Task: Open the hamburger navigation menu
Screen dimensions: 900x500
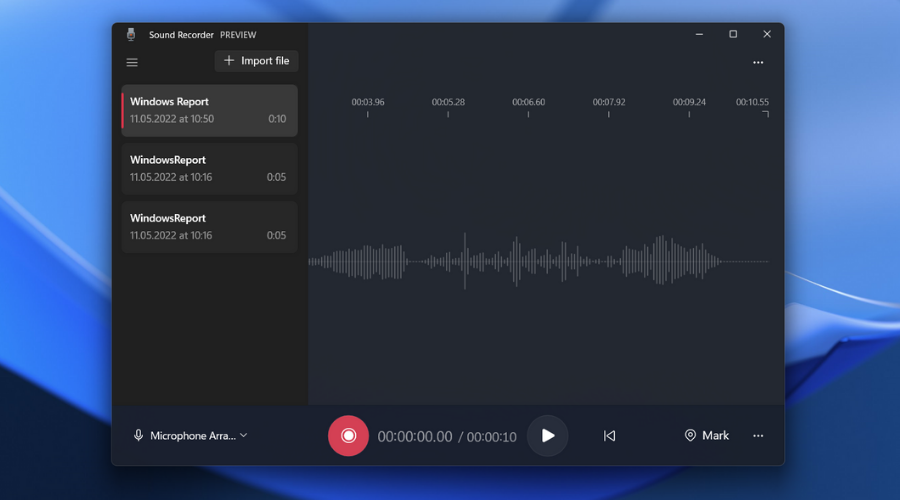Action: [132, 62]
